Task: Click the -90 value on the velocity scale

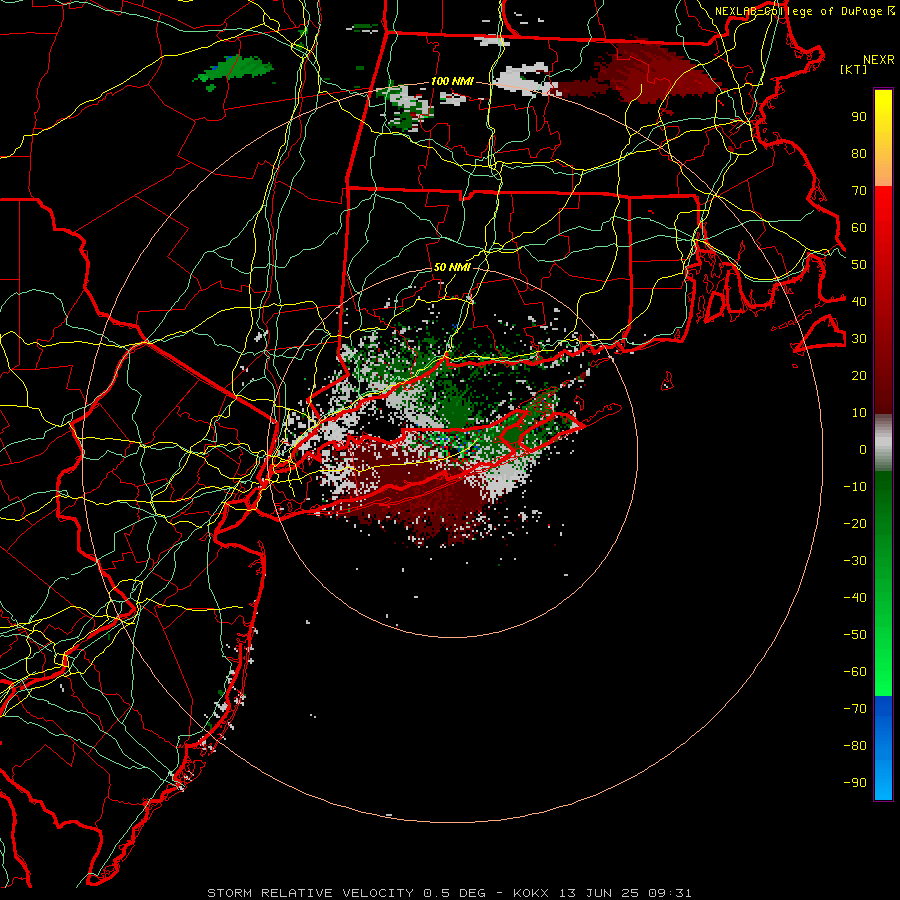Action: coord(855,783)
